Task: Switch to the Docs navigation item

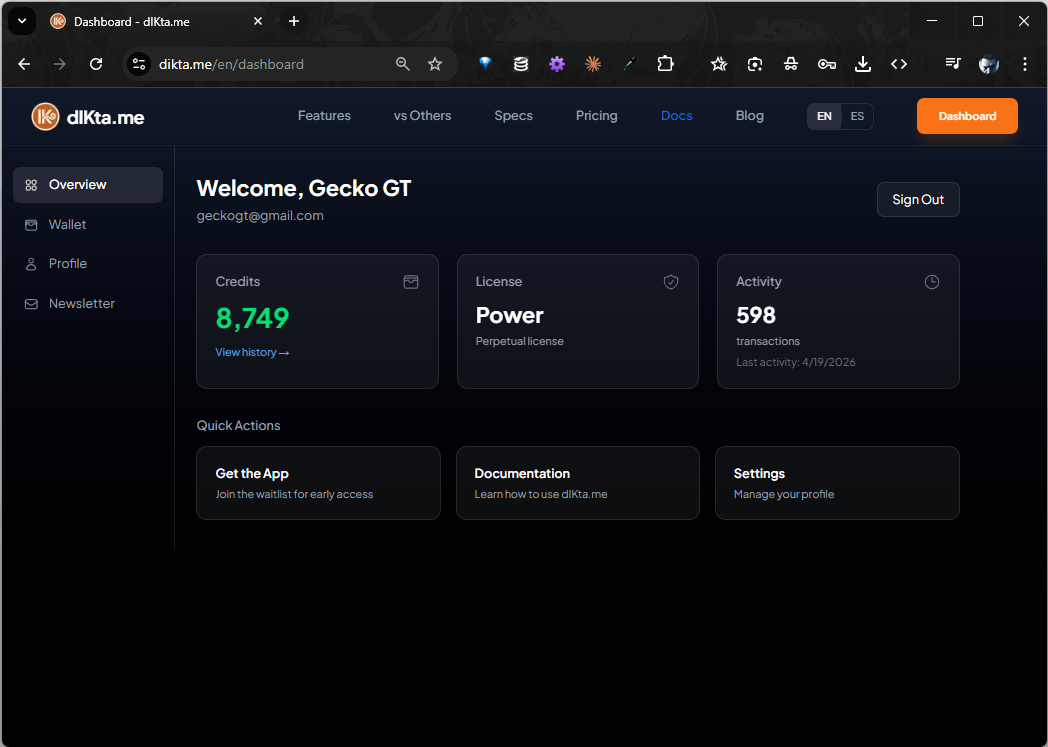Action: coord(676,116)
